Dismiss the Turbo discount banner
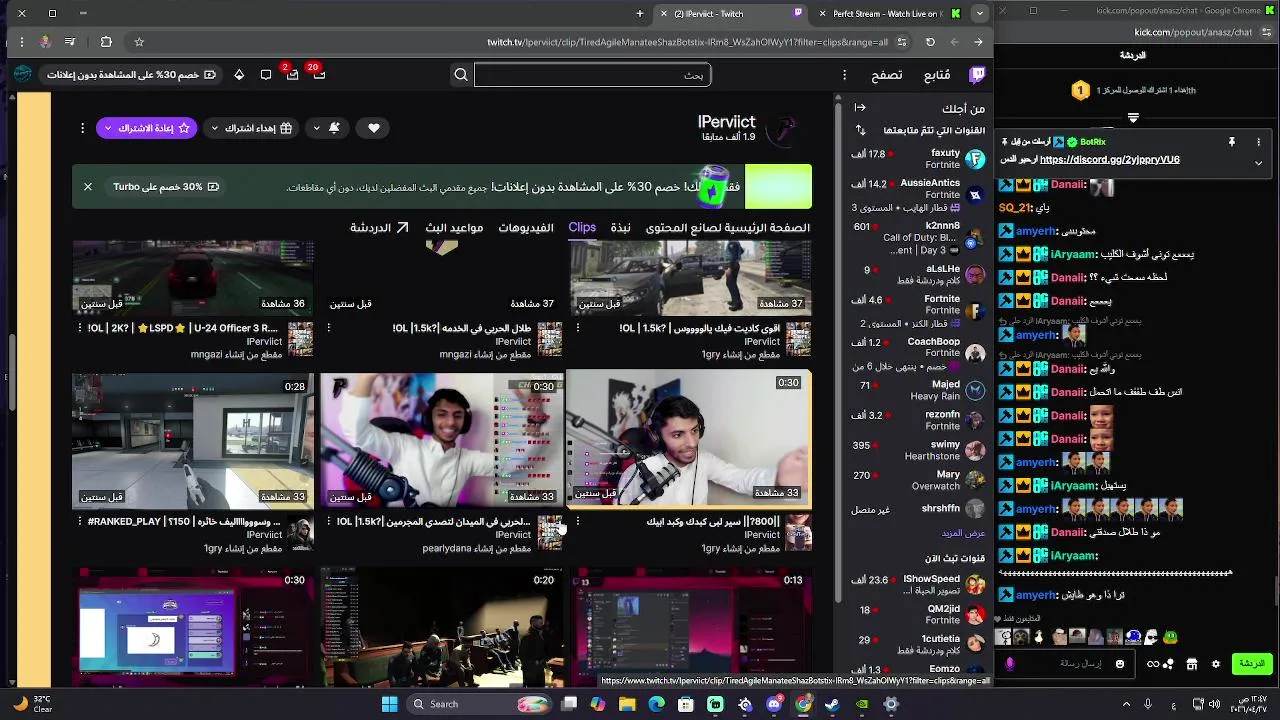The width and height of the screenshot is (1280, 720). pos(88,187)
